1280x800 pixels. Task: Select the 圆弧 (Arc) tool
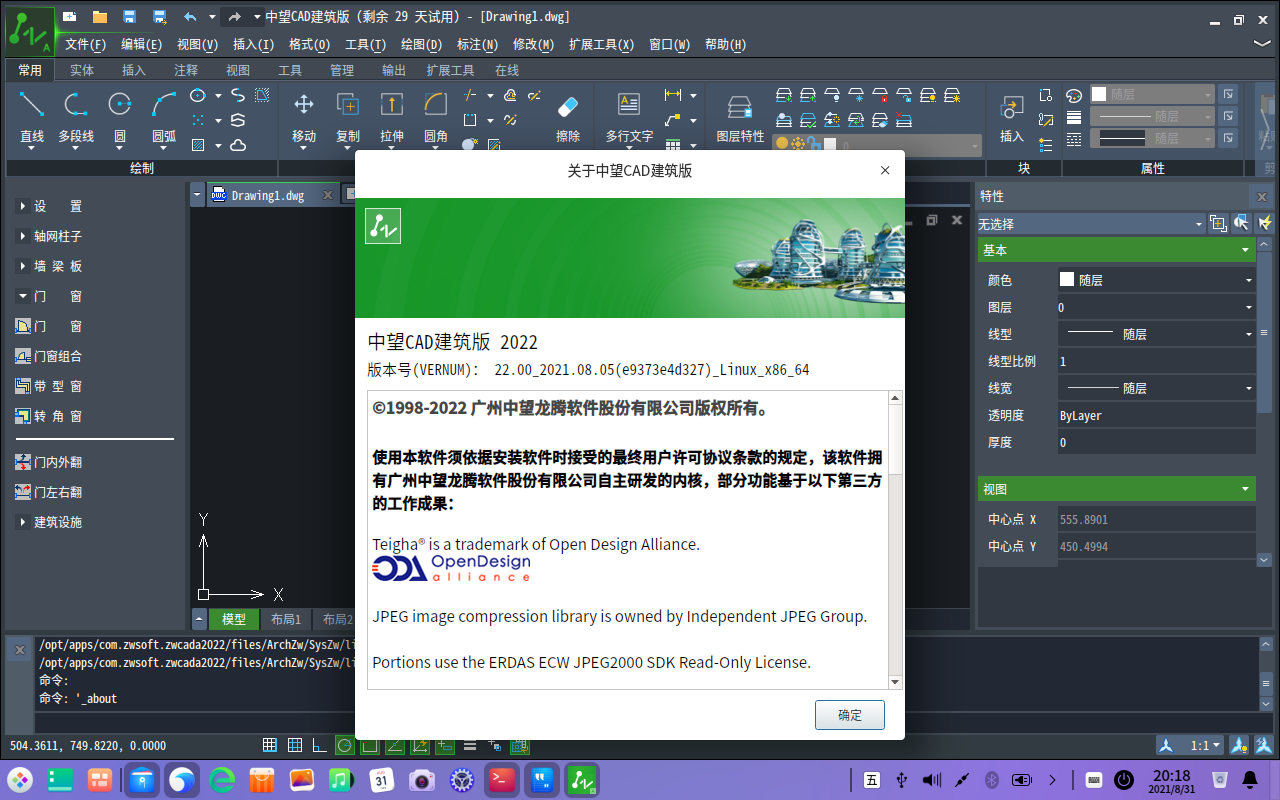tap(164, 118)
